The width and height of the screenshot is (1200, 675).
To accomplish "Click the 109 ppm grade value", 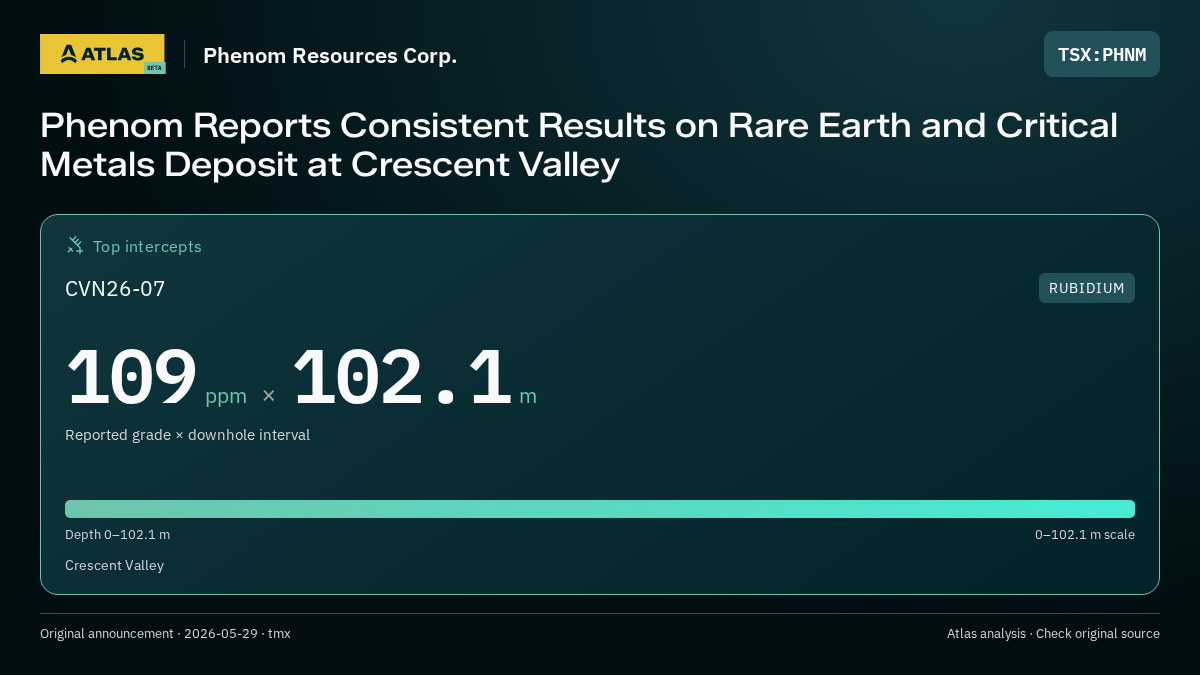I will 156,378.
